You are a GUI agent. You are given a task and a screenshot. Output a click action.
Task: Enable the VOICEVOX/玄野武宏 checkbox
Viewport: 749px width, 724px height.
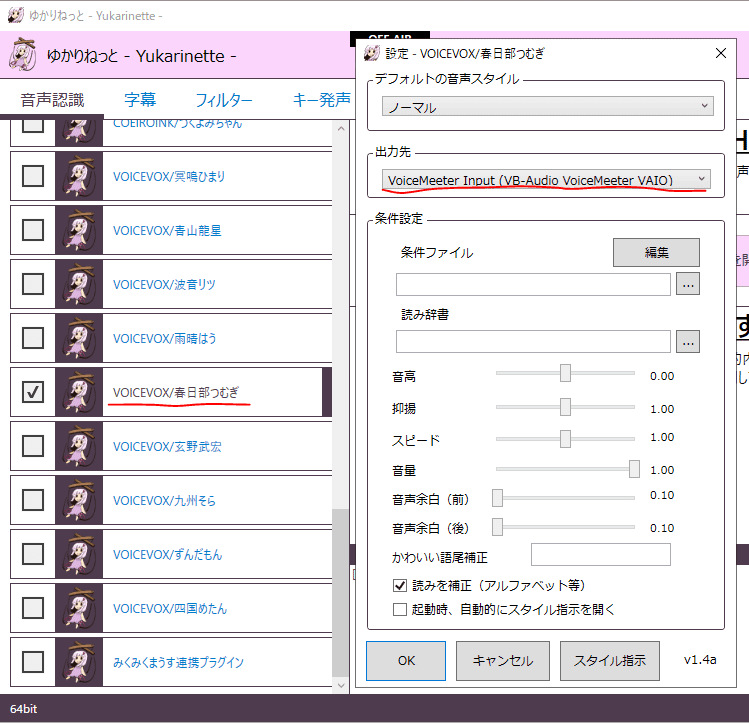pos(33,446)
